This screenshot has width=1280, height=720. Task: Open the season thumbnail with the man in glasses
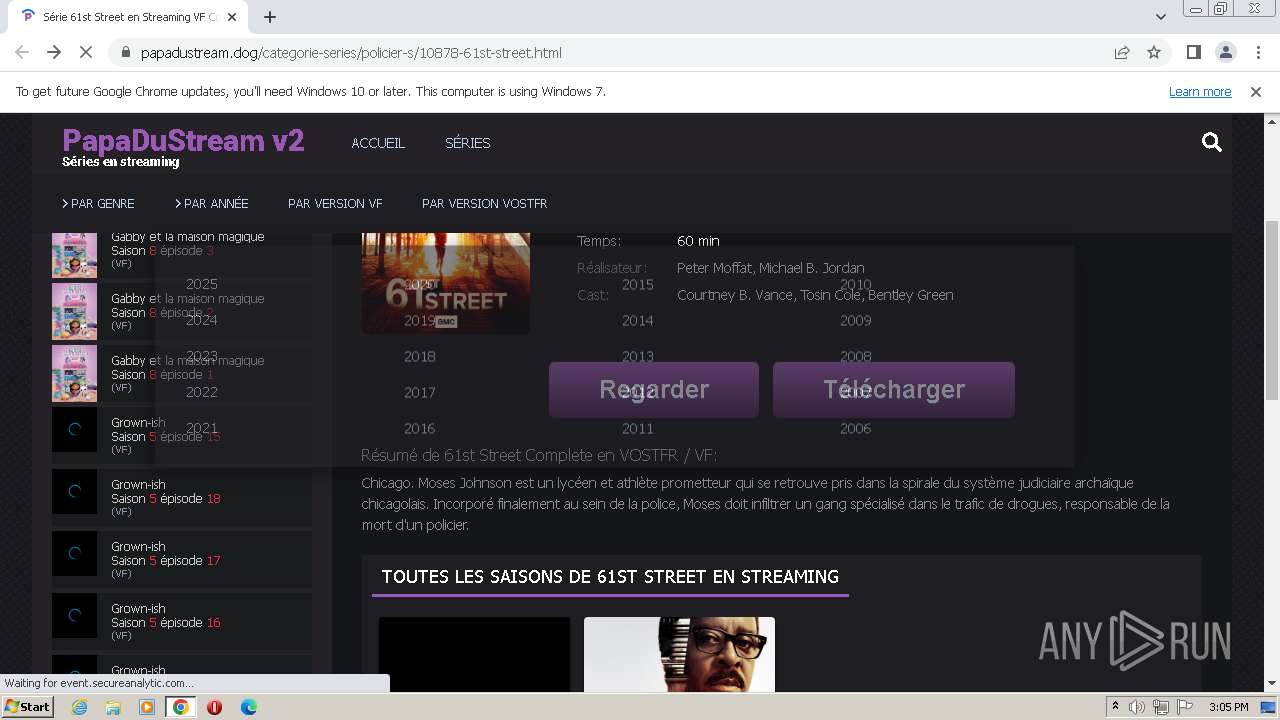tap(679, 655)
